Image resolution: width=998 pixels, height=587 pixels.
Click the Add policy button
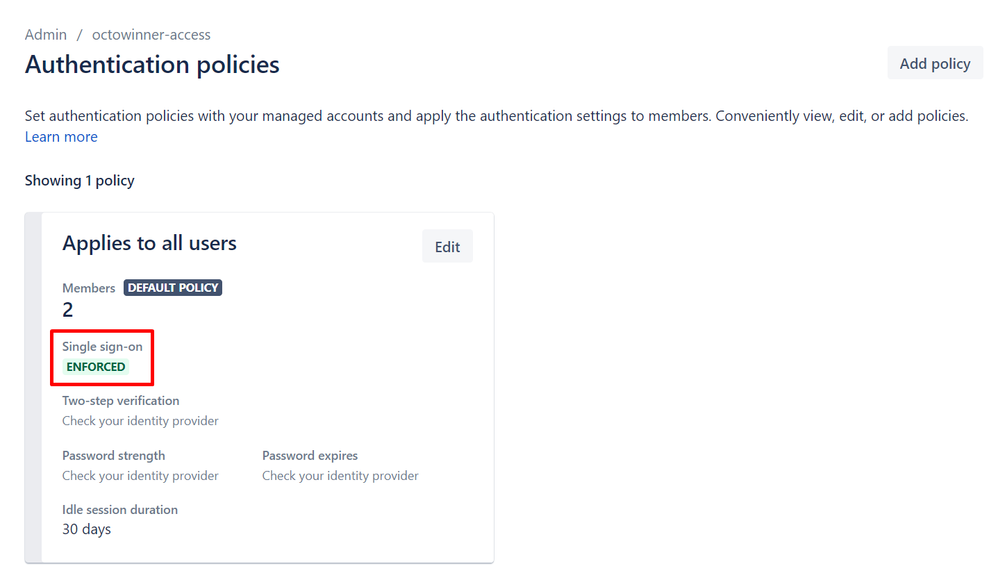tap(934, 63)
